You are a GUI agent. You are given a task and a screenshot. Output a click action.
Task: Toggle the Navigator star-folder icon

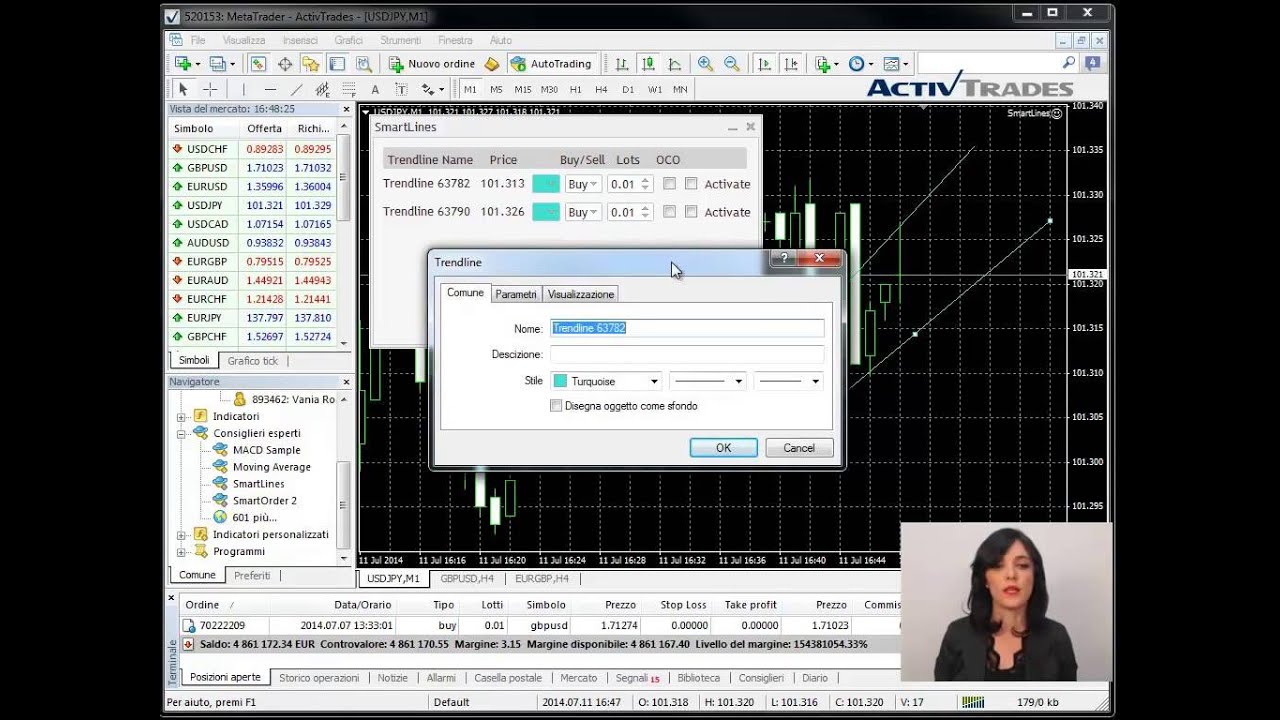tap(311, 64)
